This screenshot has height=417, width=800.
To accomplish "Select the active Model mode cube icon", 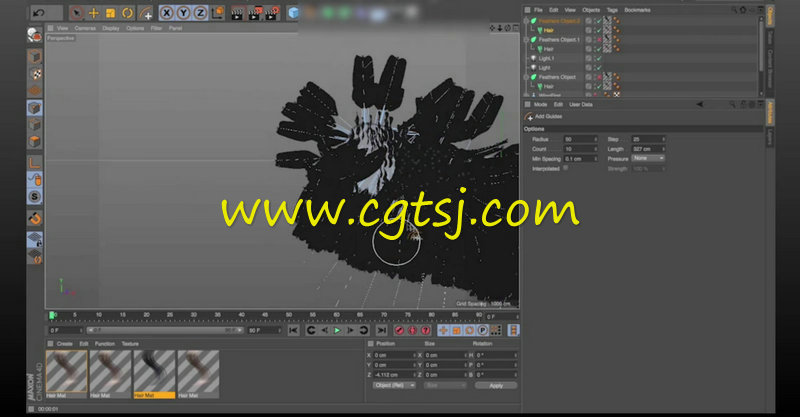I will coord(35,108).
